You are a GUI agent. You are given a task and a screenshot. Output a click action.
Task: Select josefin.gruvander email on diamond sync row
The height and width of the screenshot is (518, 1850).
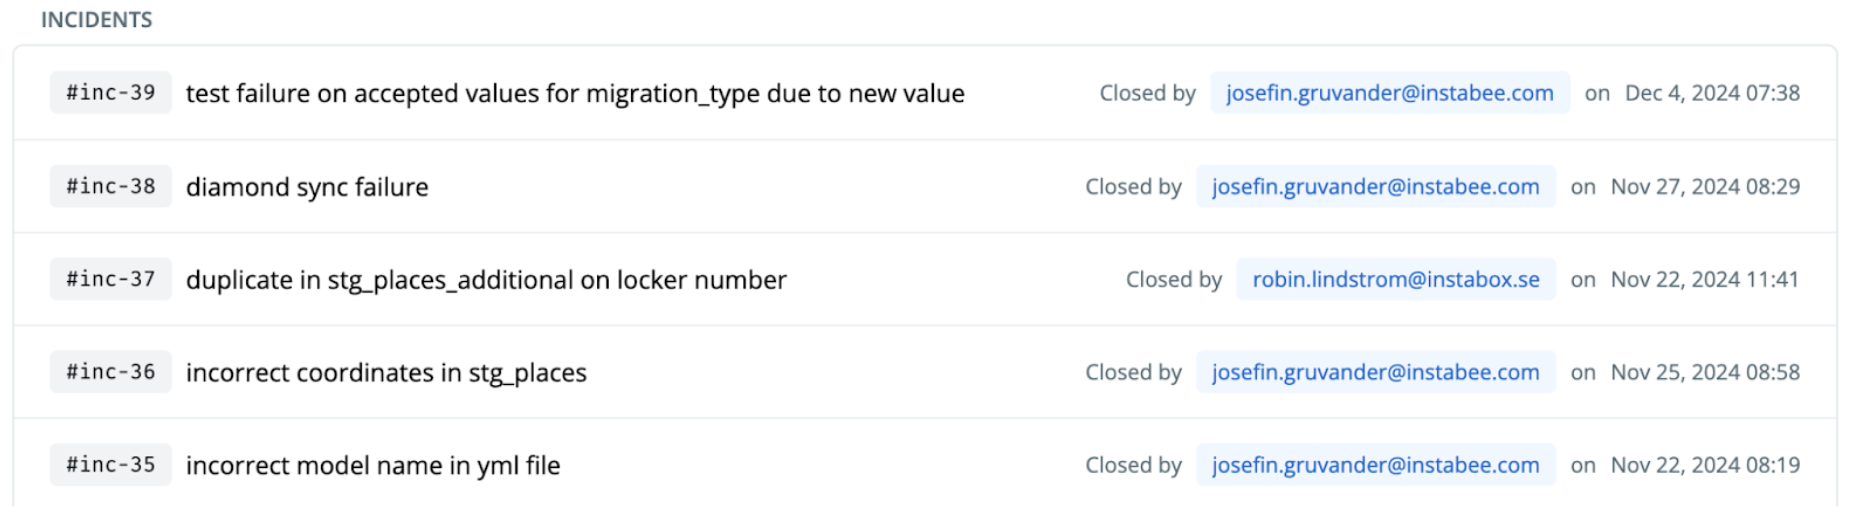tap(1376, 186)
